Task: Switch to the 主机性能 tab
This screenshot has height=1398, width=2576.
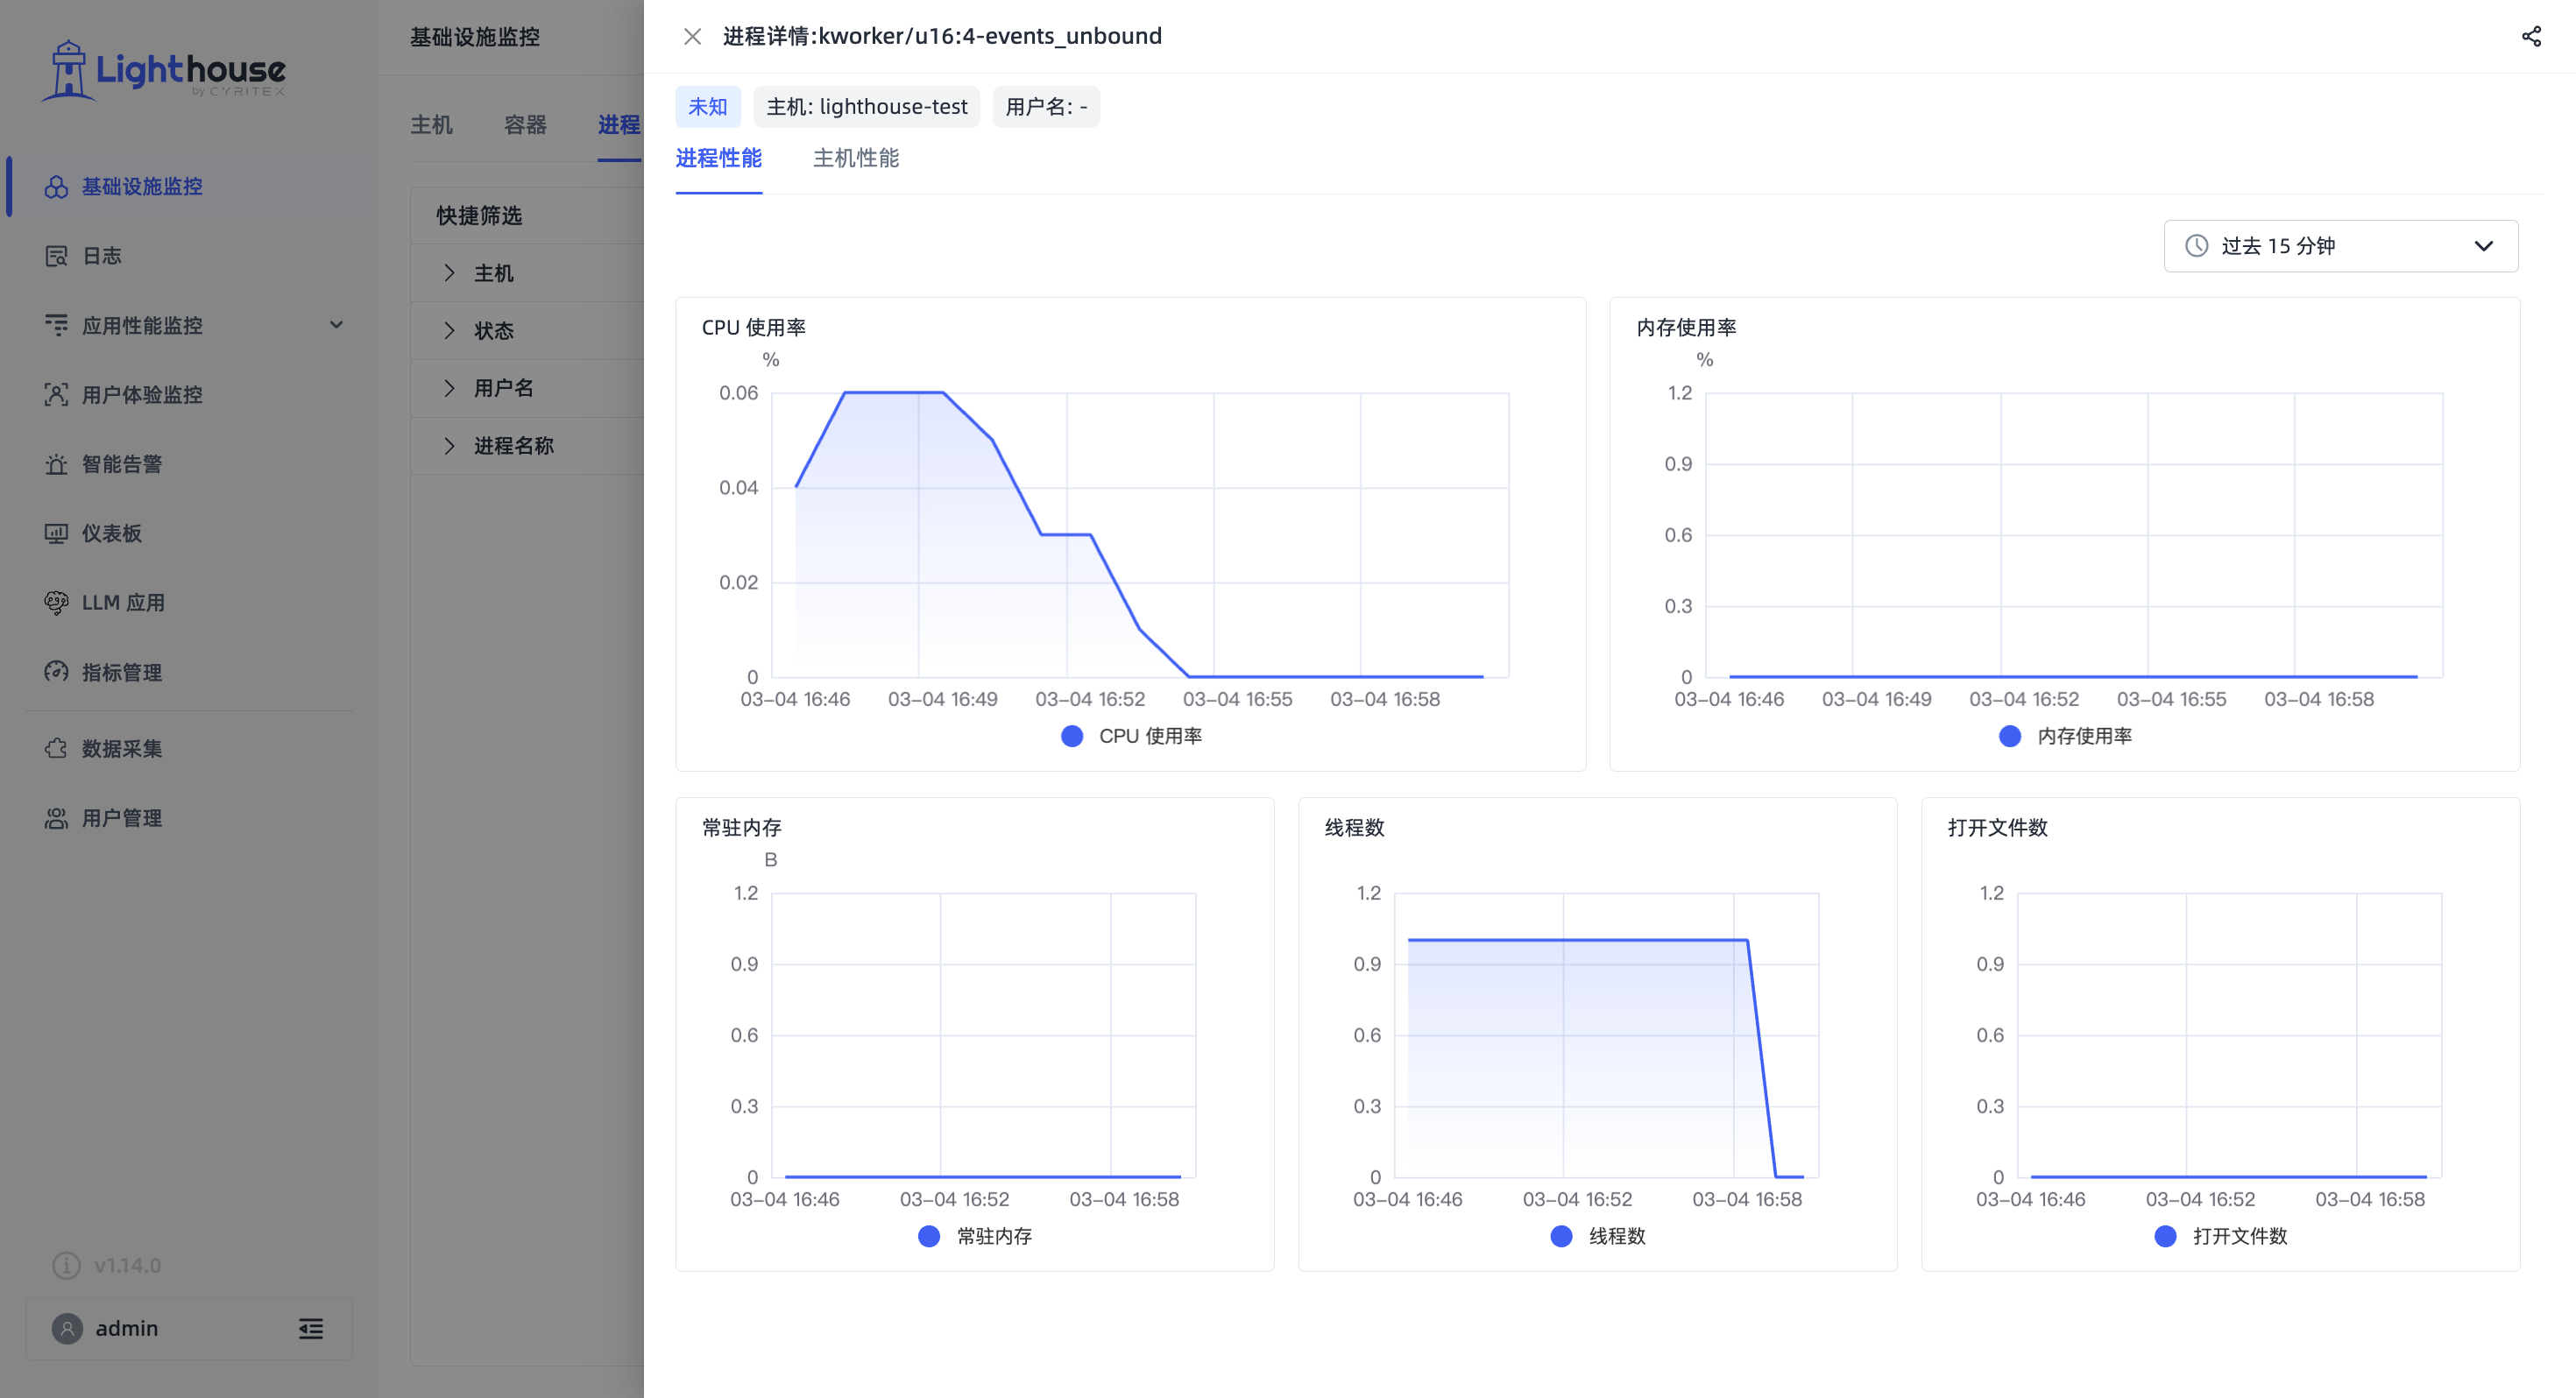Action: tap(855, 158)
